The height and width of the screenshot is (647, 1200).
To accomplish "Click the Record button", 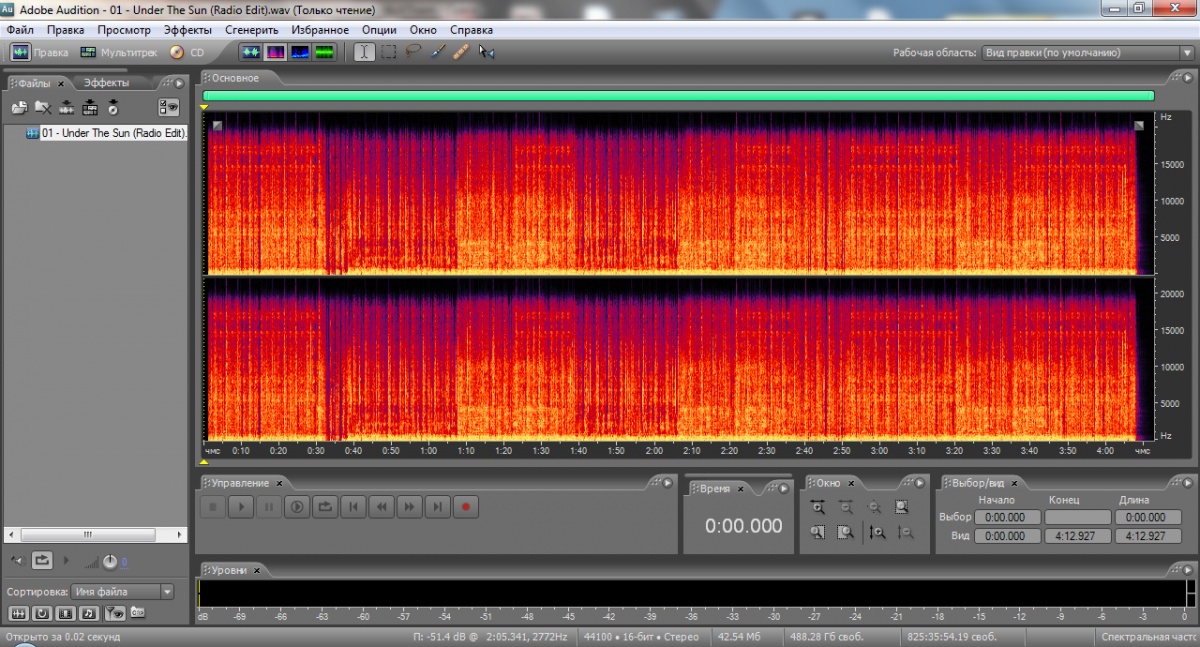I will coord(465,507).
